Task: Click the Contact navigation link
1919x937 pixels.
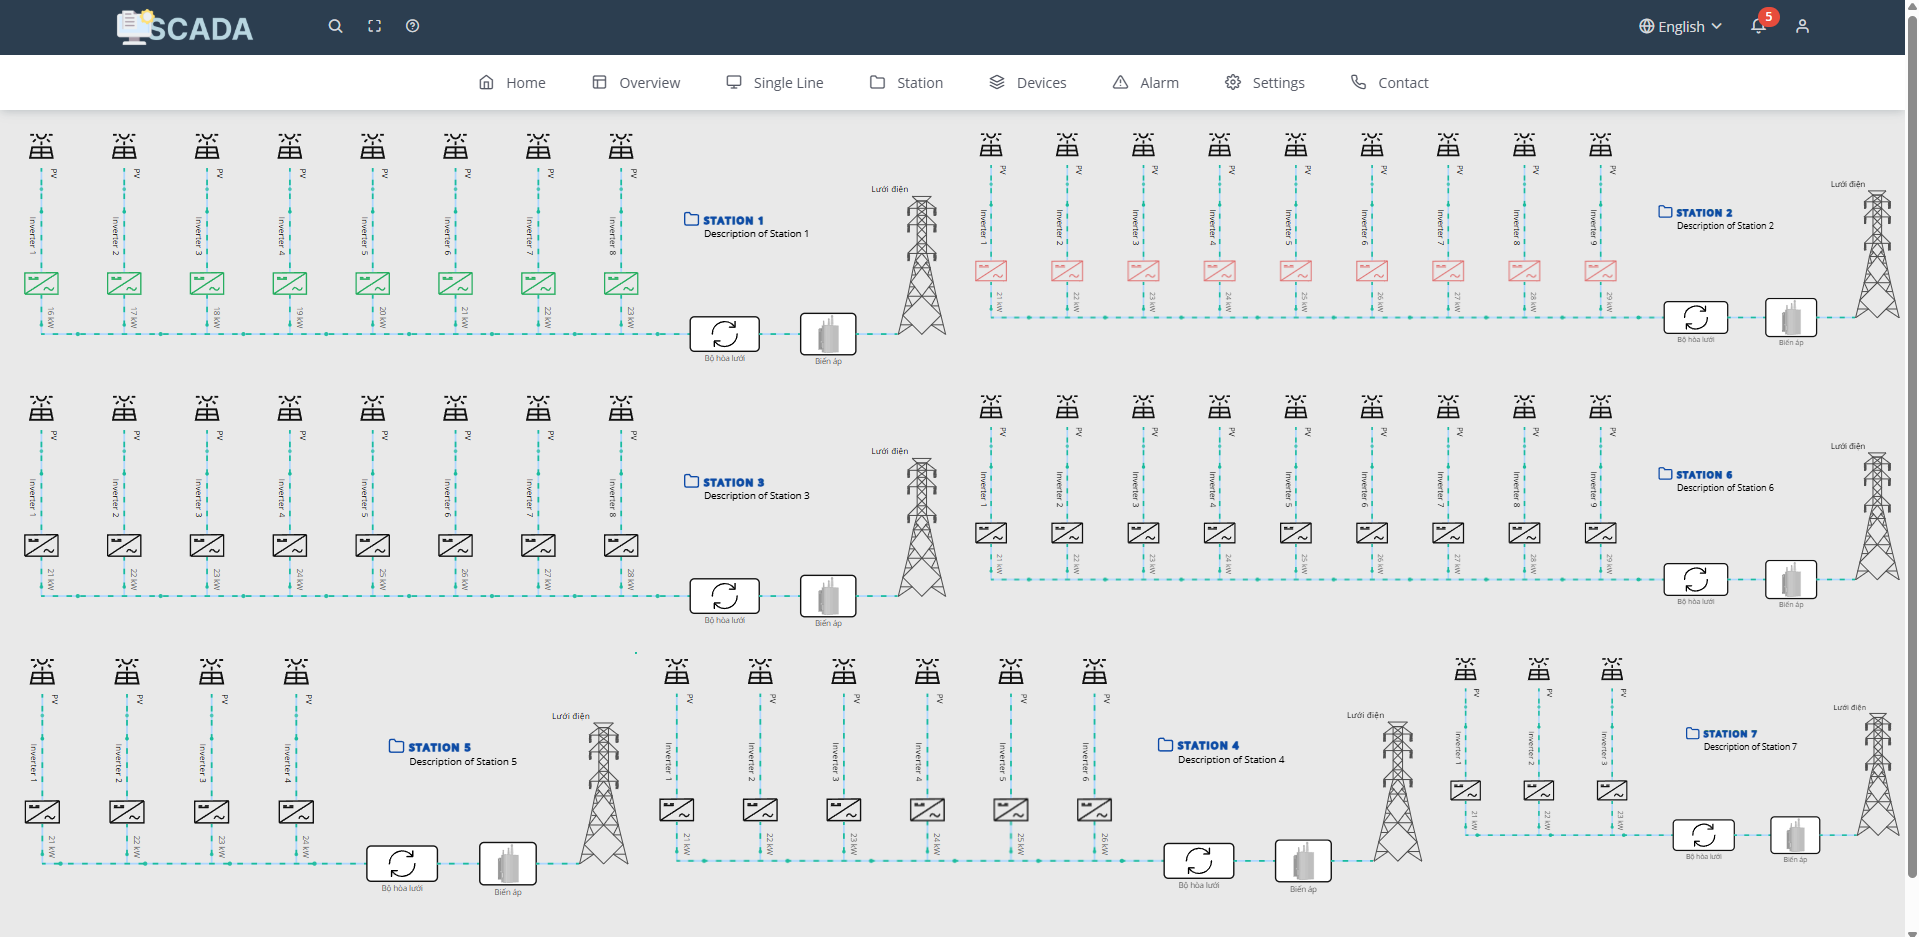Action: tap(1389, 82)
